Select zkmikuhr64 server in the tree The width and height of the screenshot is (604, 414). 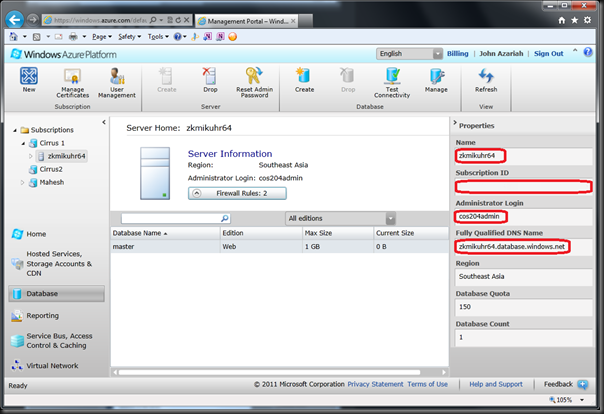click(62, 156)
